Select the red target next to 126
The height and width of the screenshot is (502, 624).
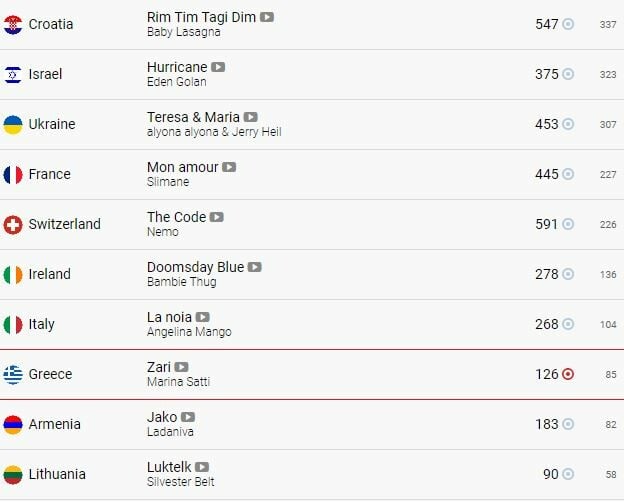(568, 374)
